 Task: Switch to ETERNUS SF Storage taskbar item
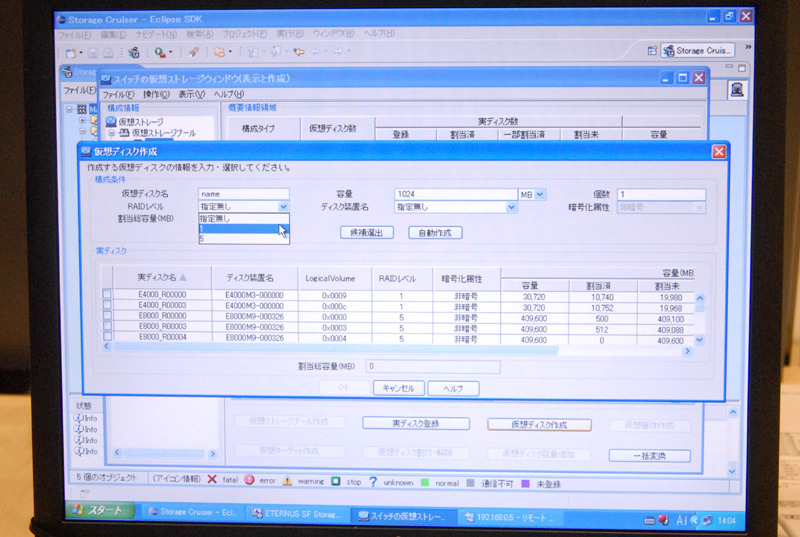296,514
